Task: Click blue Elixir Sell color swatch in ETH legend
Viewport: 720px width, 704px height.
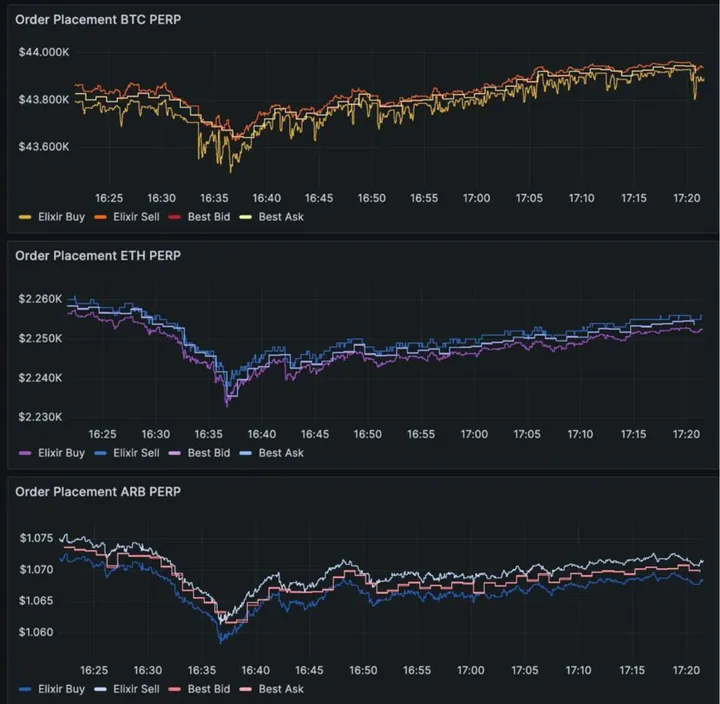Action: (x=100, y=453)
